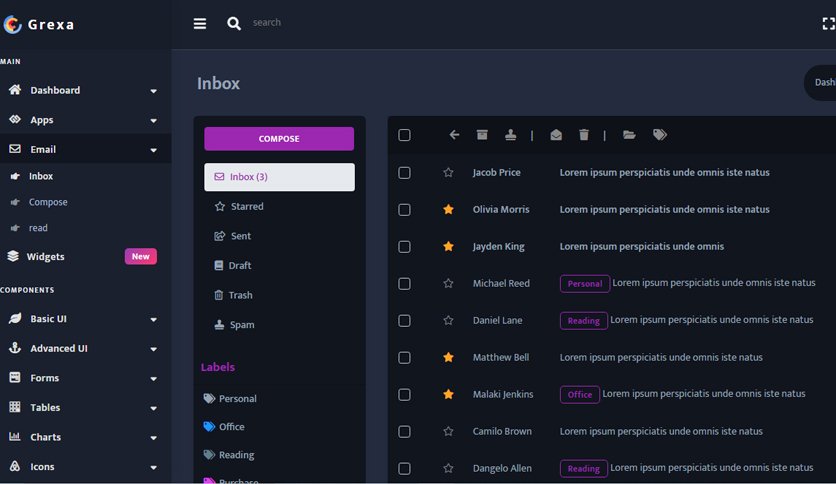
Task: Toggle the hamburger sidebar menu icon
Action: 200,23
